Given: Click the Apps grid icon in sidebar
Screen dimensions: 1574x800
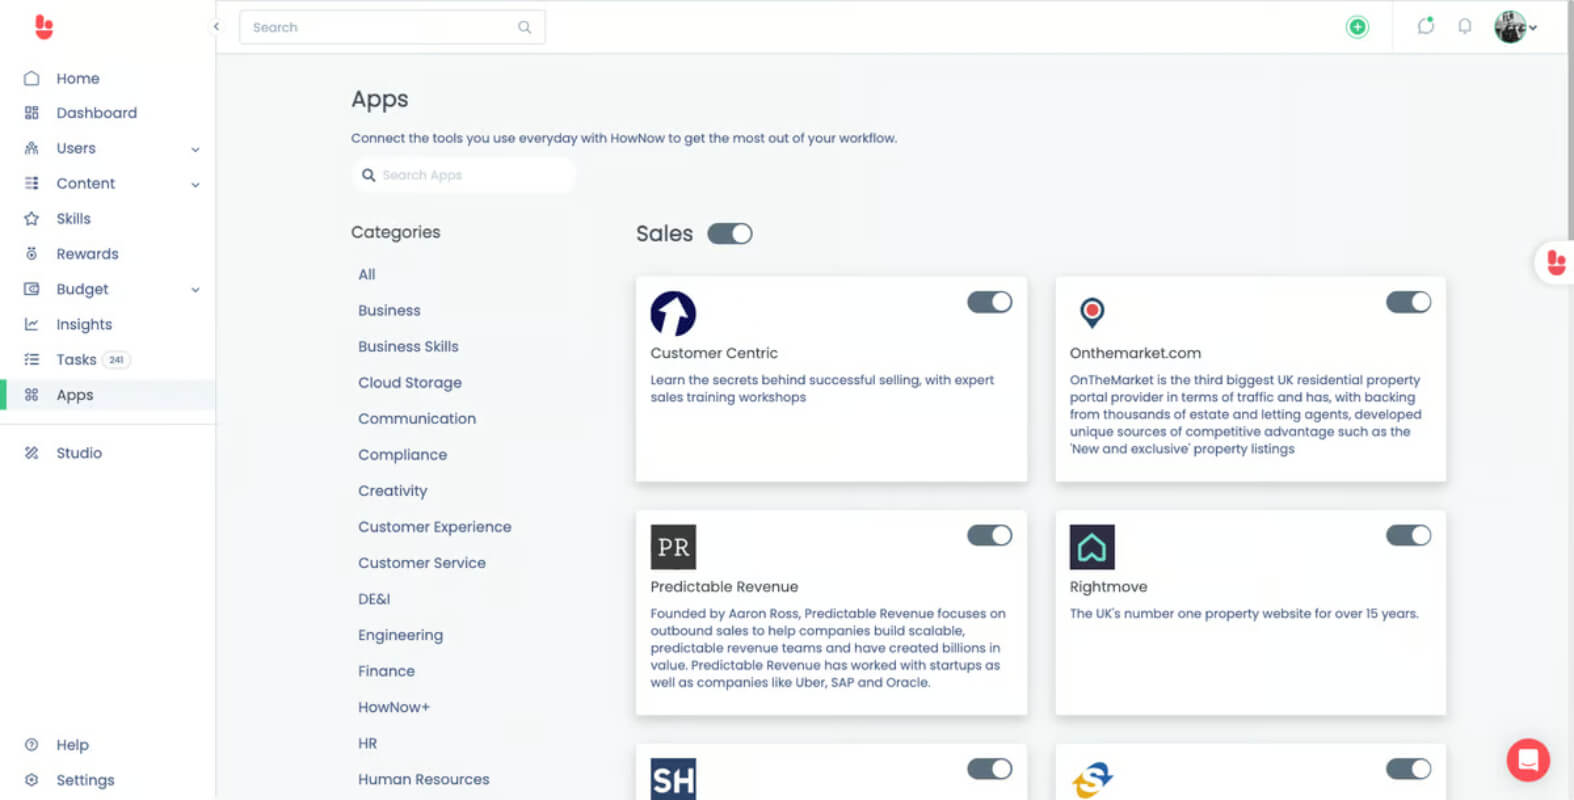Looking at the screenshot, I should click(x=32, y=395).
